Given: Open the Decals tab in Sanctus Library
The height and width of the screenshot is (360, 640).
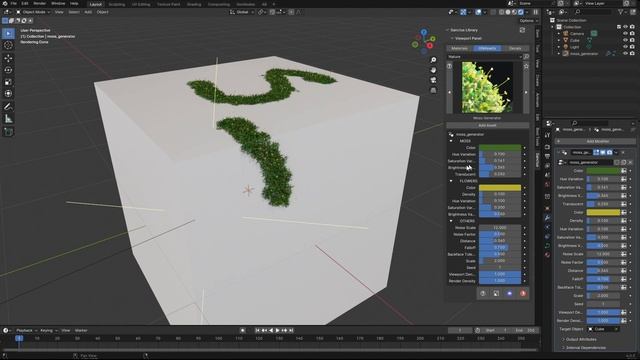Looking at the screenshot, I should tap(515, 48).
